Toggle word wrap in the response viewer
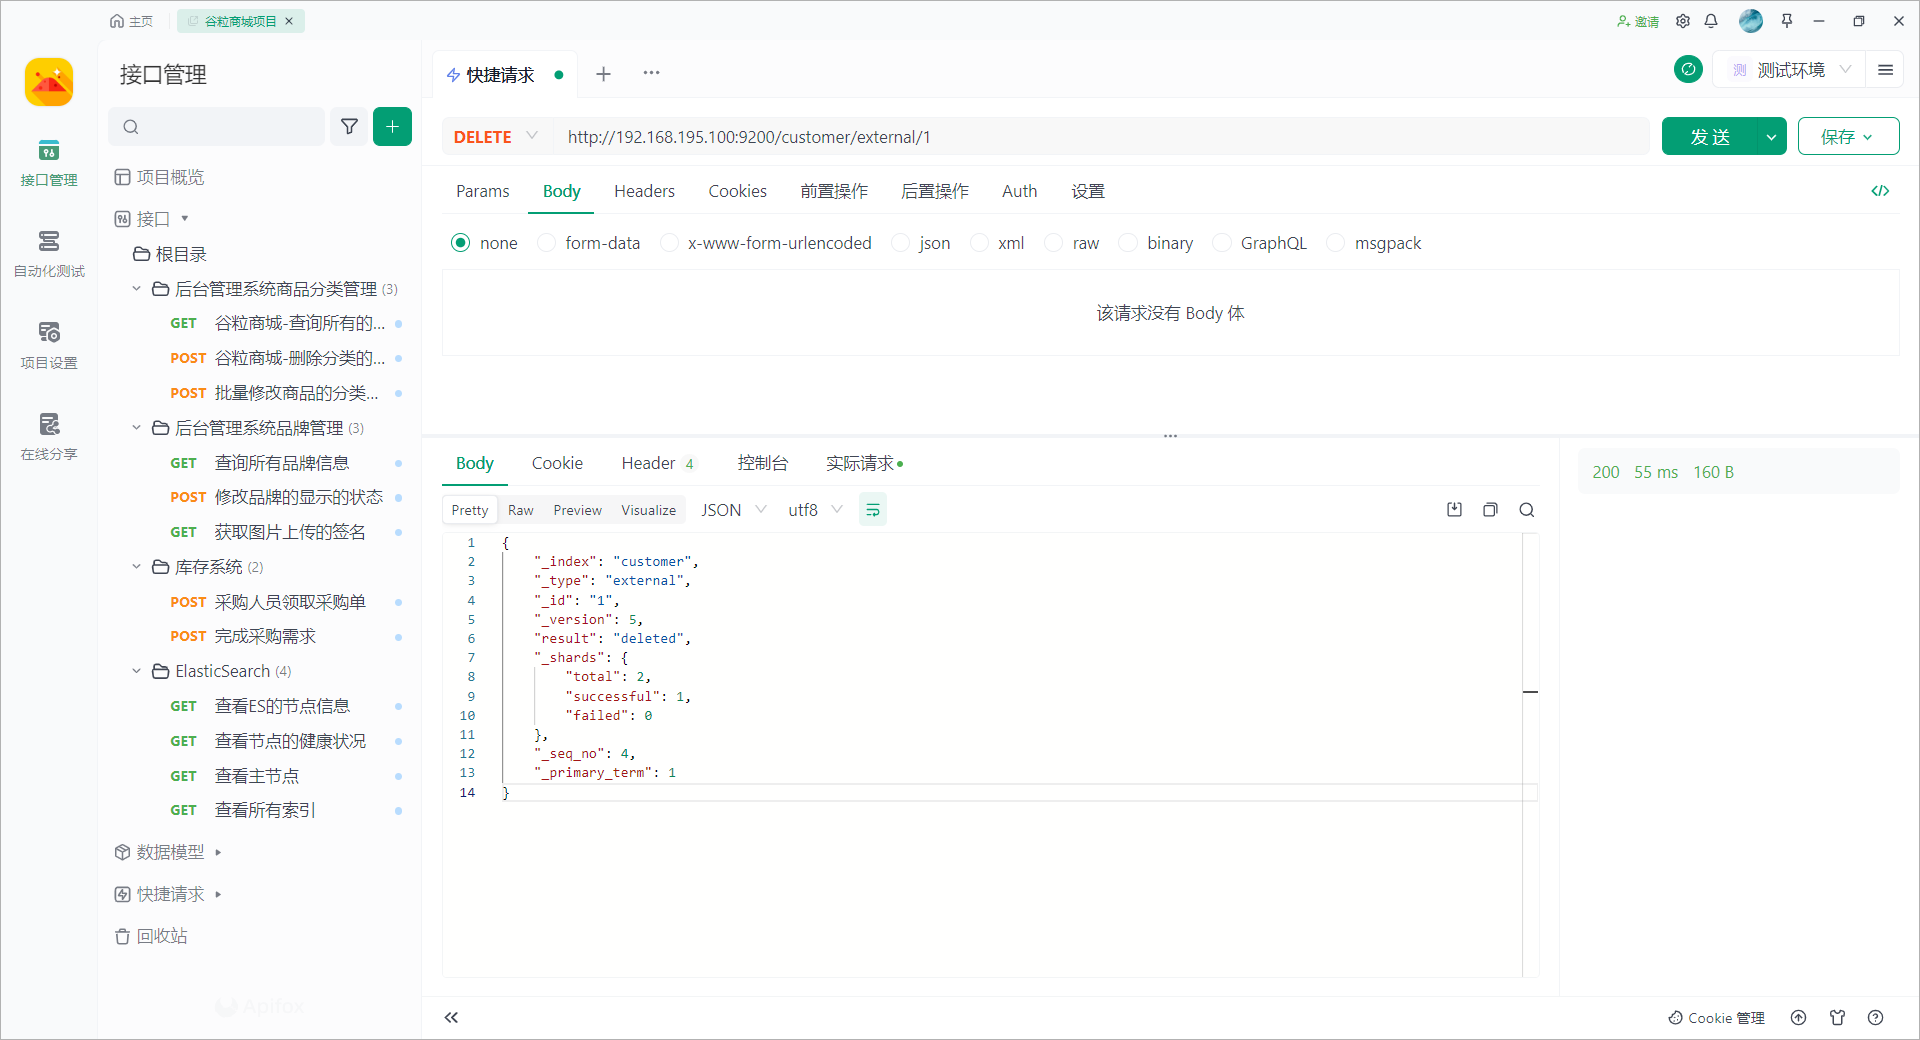The height and width of the screenshot is (1040, 1920). pos(872,510)
